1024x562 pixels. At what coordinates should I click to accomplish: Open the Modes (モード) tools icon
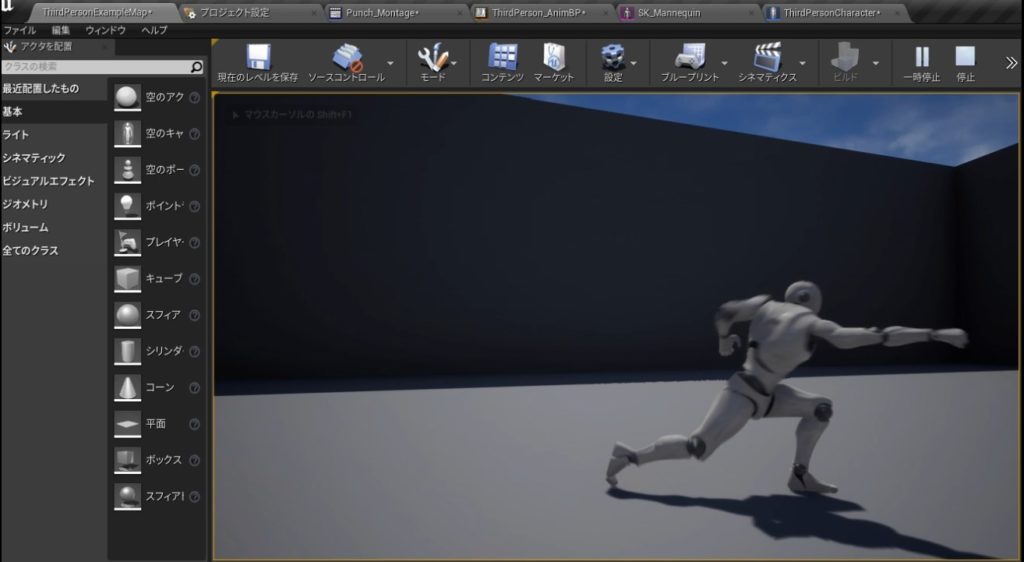click(432, 57)
